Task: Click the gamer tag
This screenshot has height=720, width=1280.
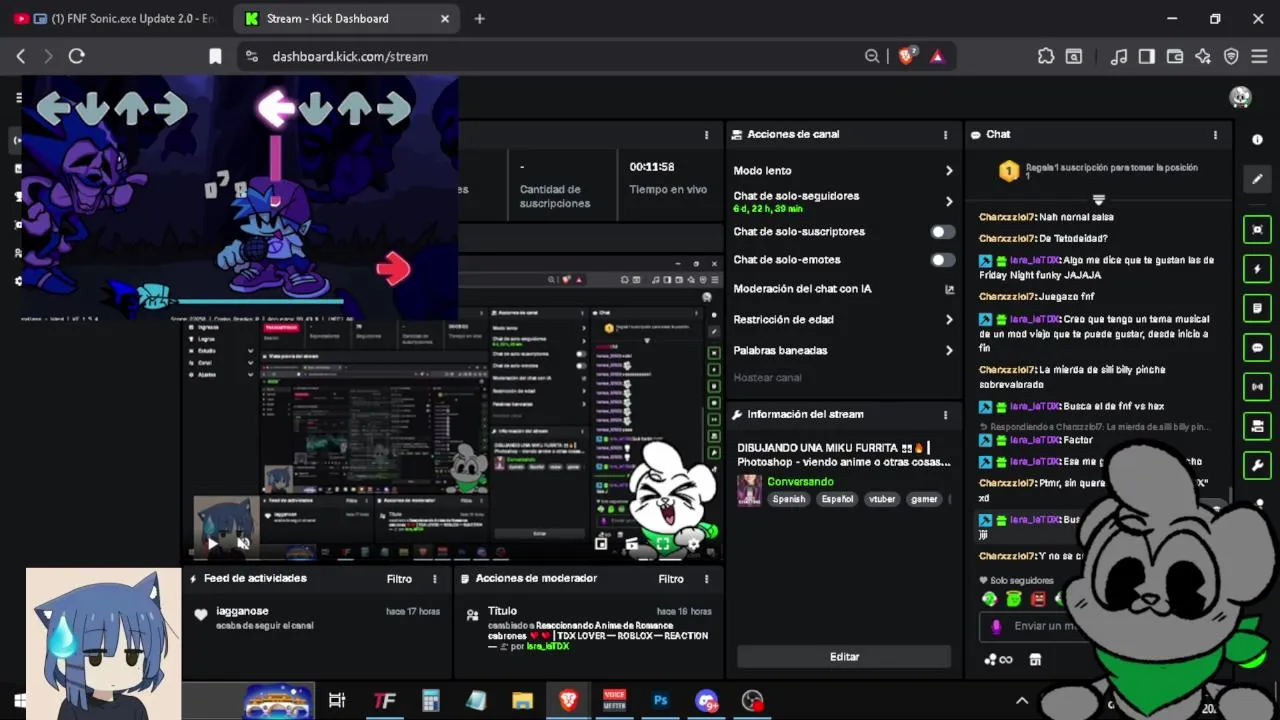Action: tap(924, 499)
